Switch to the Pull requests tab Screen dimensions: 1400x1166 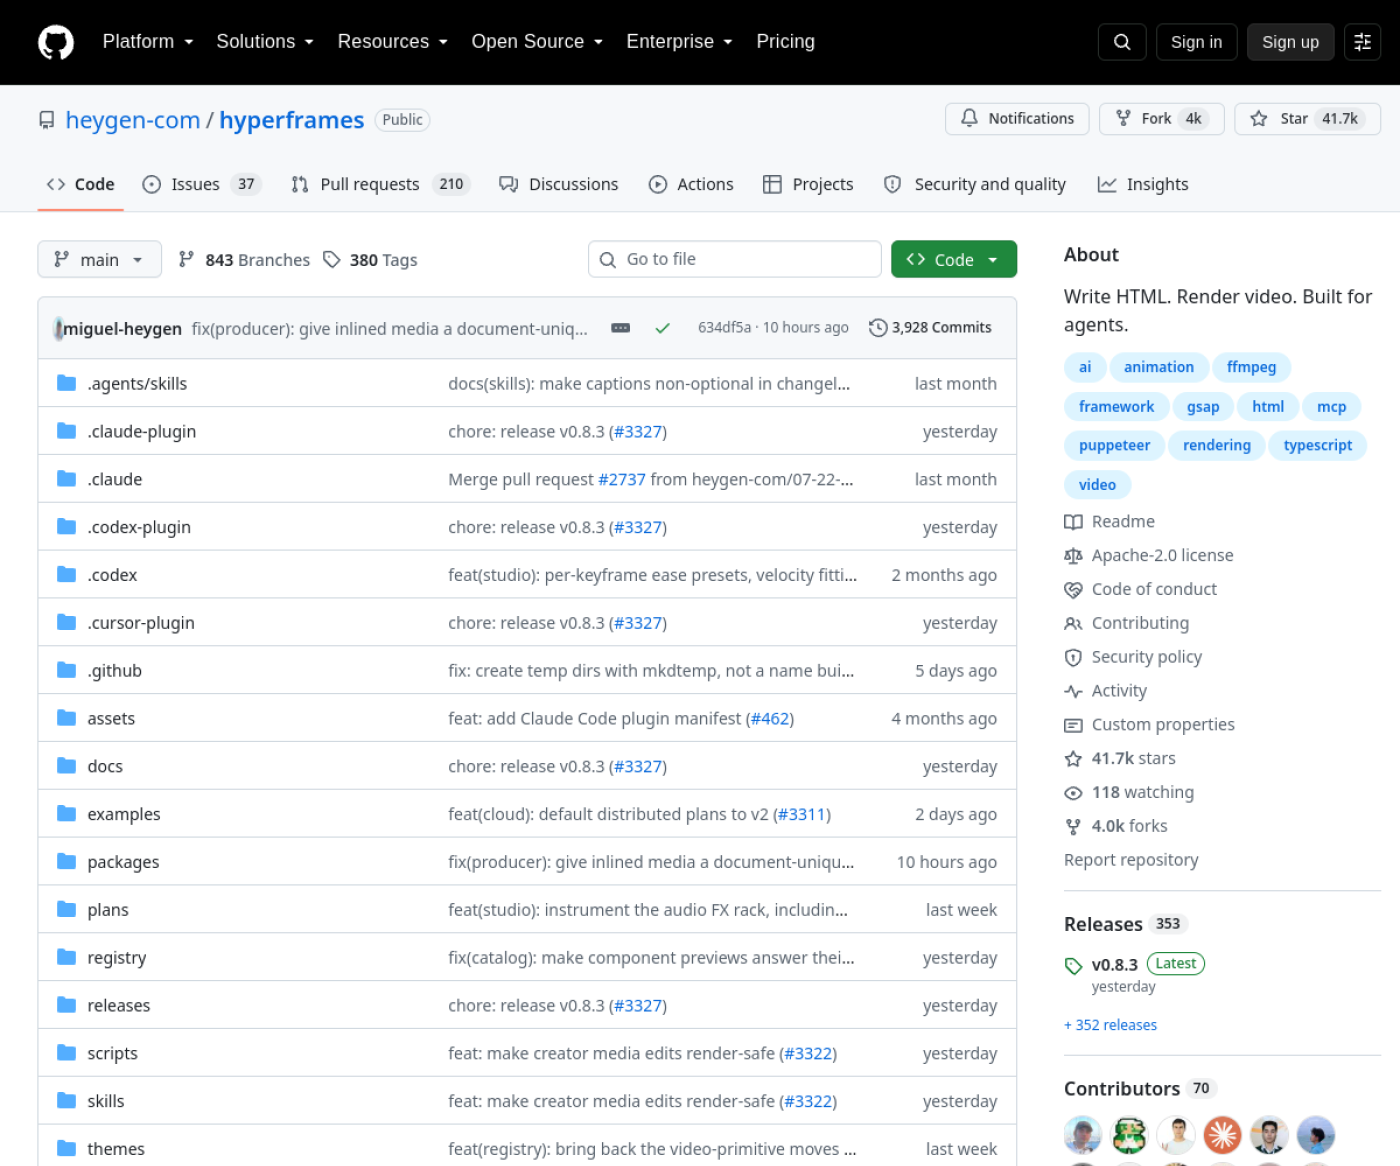pyautogui.click(x=380, y=184)
